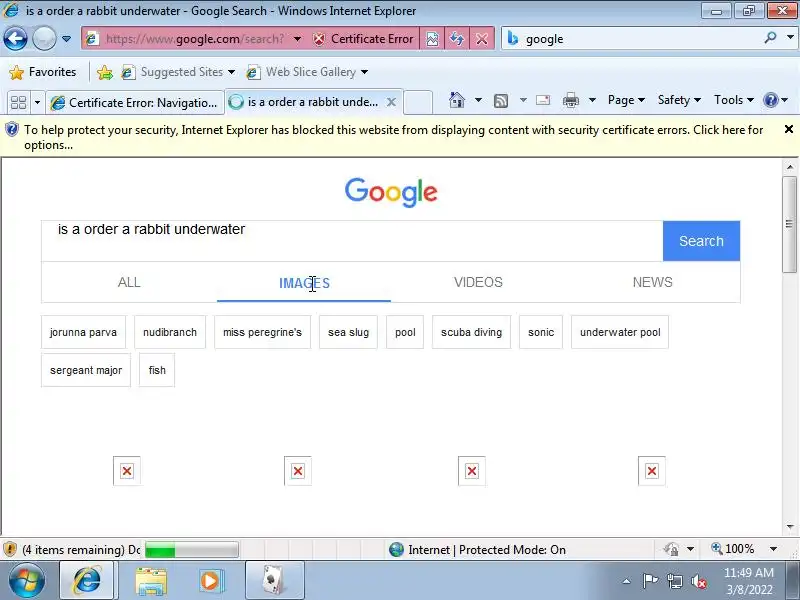Switch to the ALL results tab
Viewport: 800px width, 600px height.
tap(129, 282)
